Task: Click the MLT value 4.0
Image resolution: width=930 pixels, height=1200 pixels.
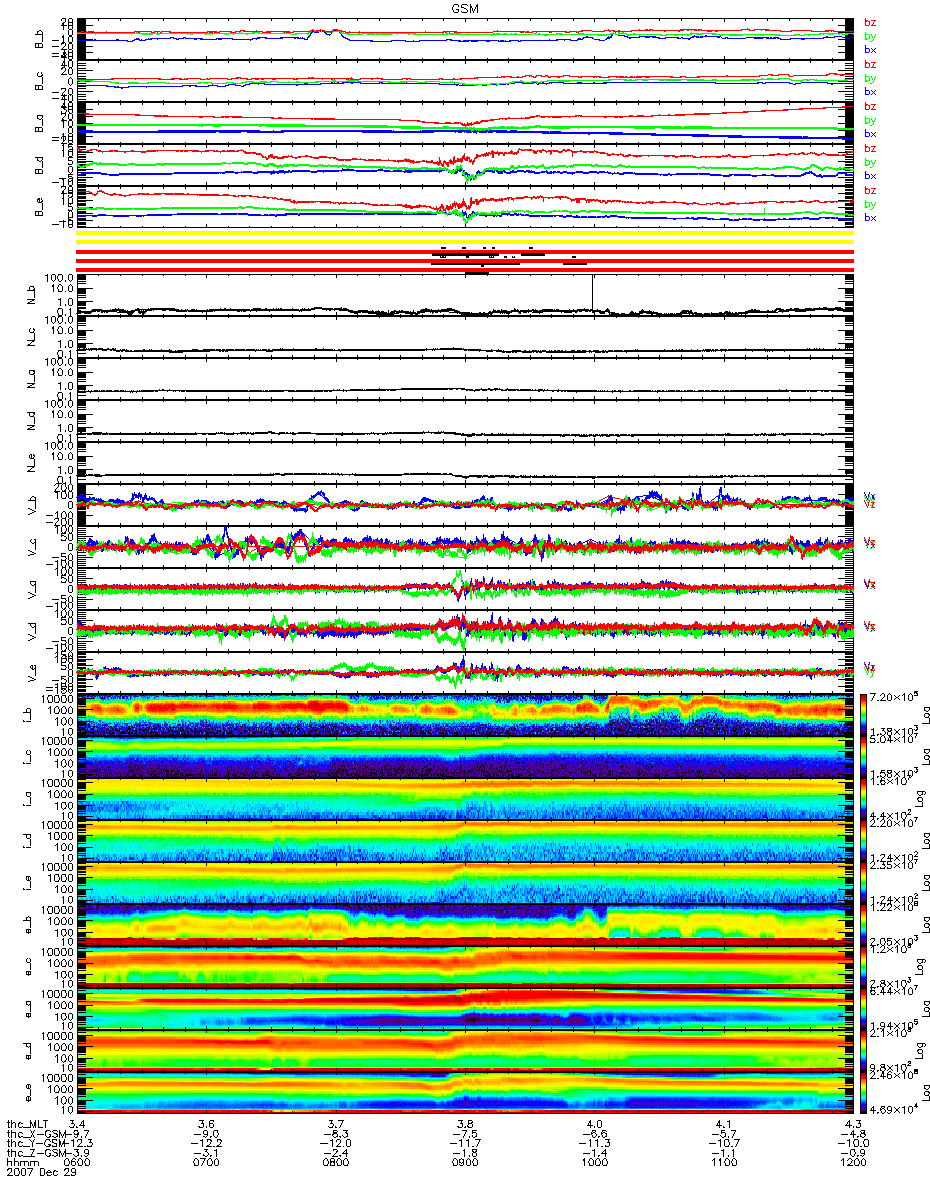Action: pyautogui.click(x=594, y=1123)
